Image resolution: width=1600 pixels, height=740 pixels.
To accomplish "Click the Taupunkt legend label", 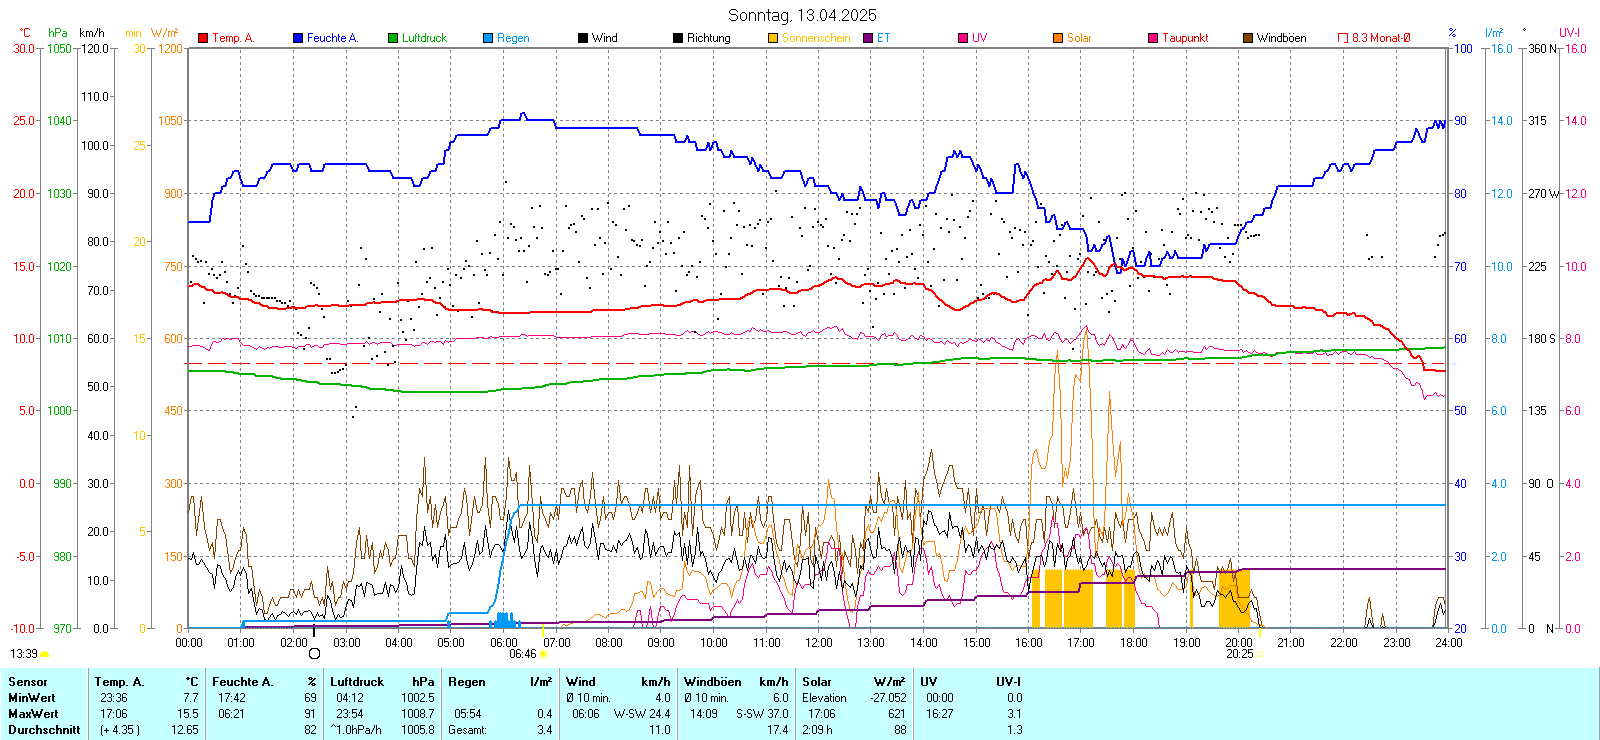I will pyautogui.click(x=1185, y=38).
